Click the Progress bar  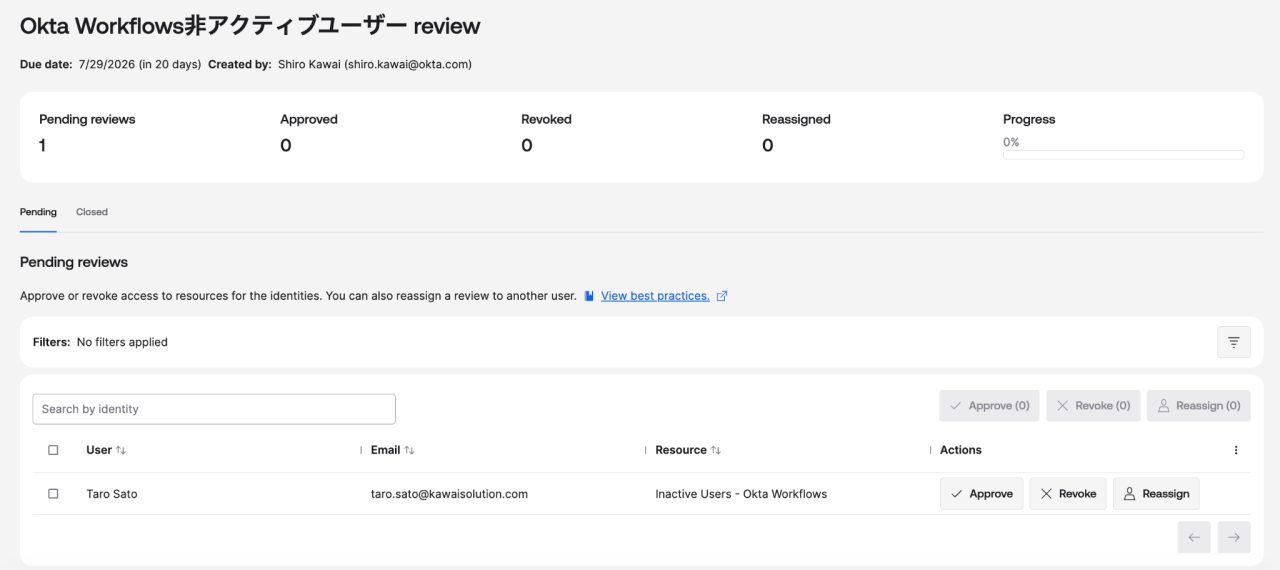[1123, 155]
